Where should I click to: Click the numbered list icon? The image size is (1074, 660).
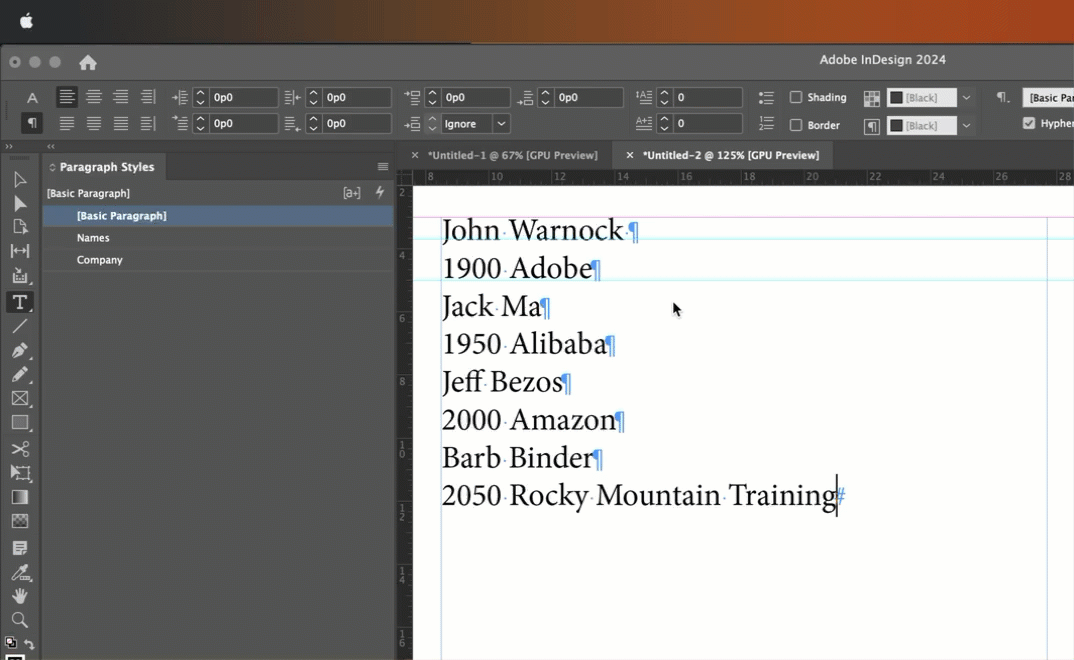pyautogui.click(x=766, y=124)
